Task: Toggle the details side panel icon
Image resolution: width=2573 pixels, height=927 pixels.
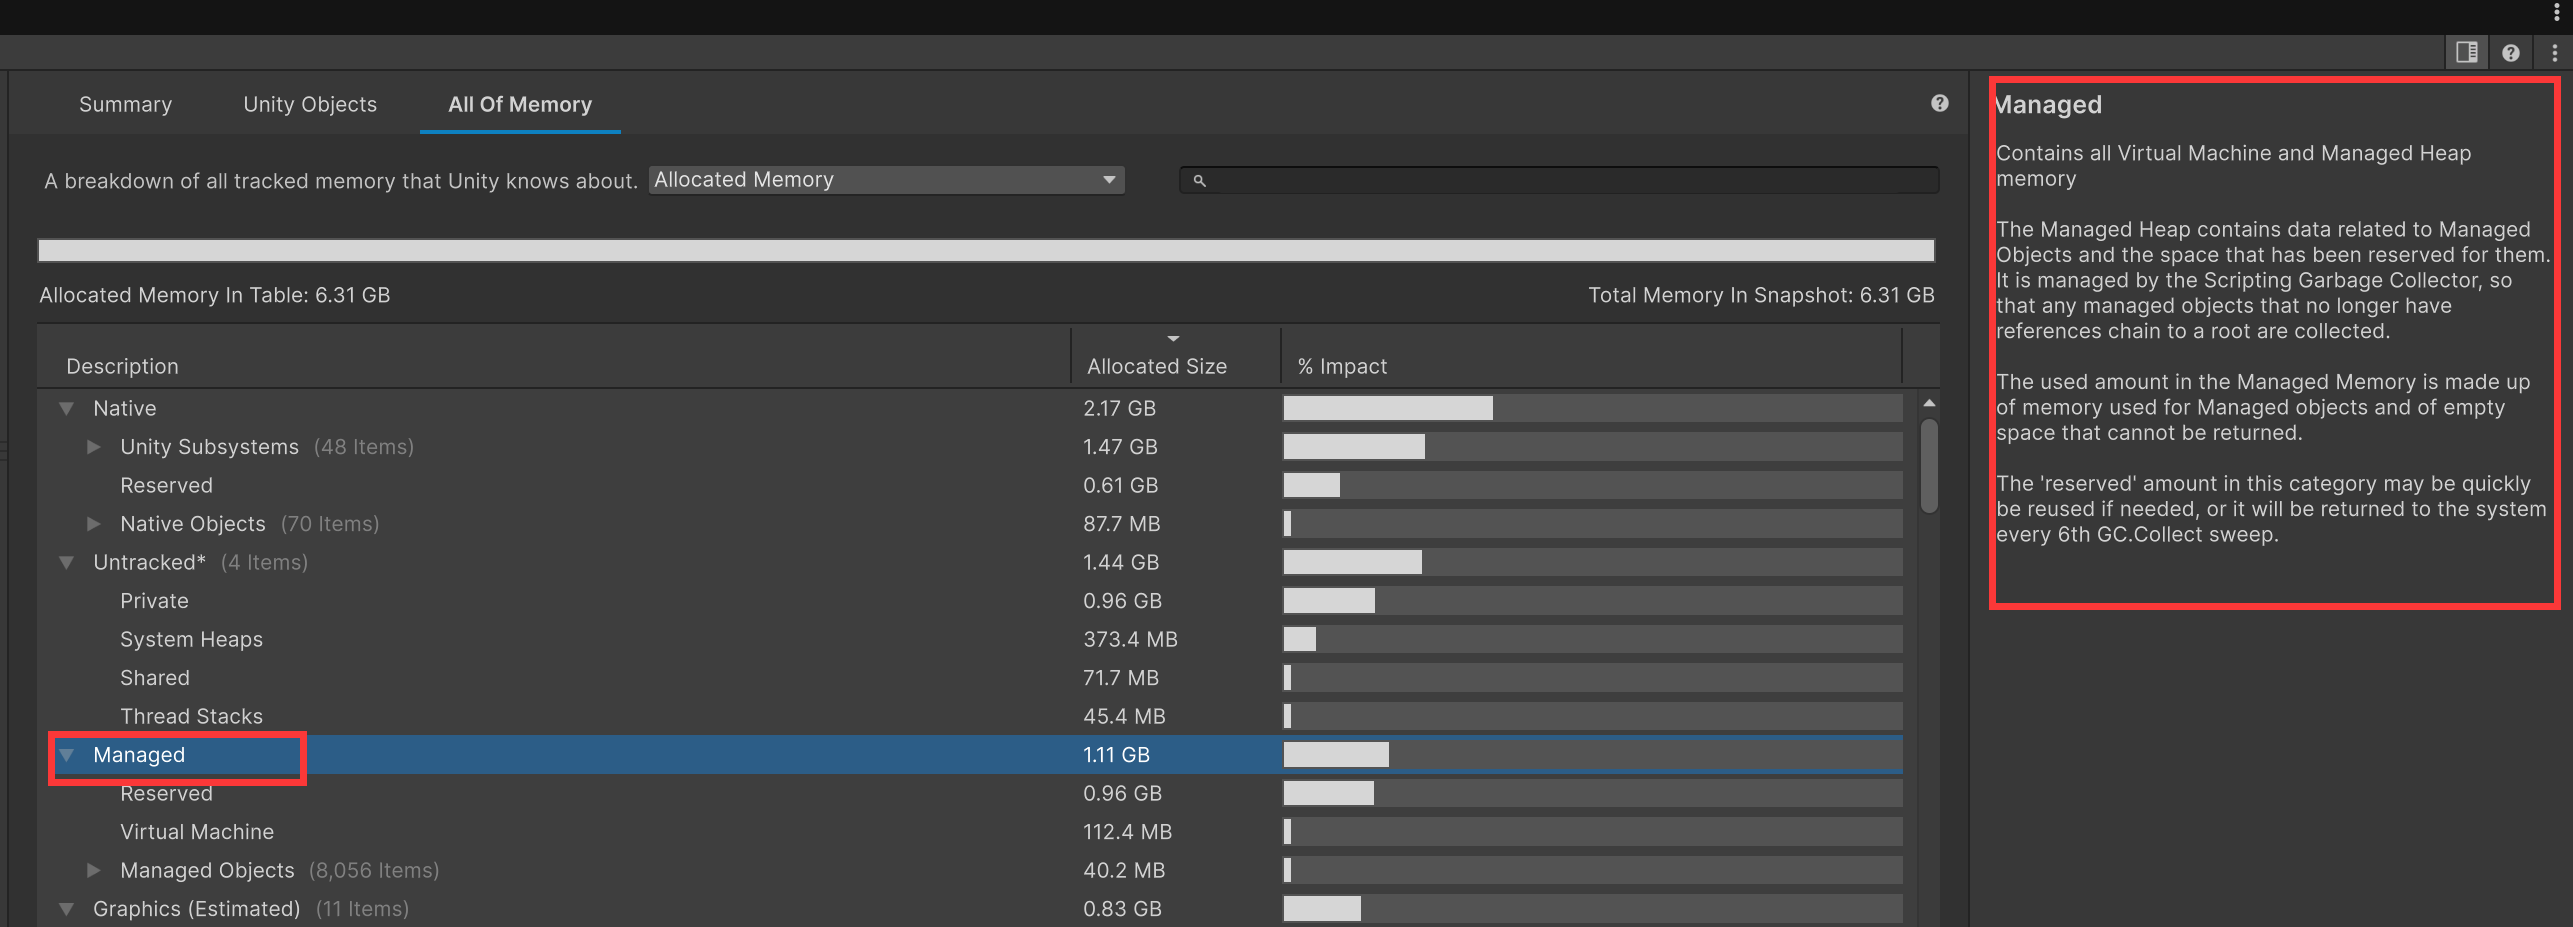Action: click(2466, 53)
